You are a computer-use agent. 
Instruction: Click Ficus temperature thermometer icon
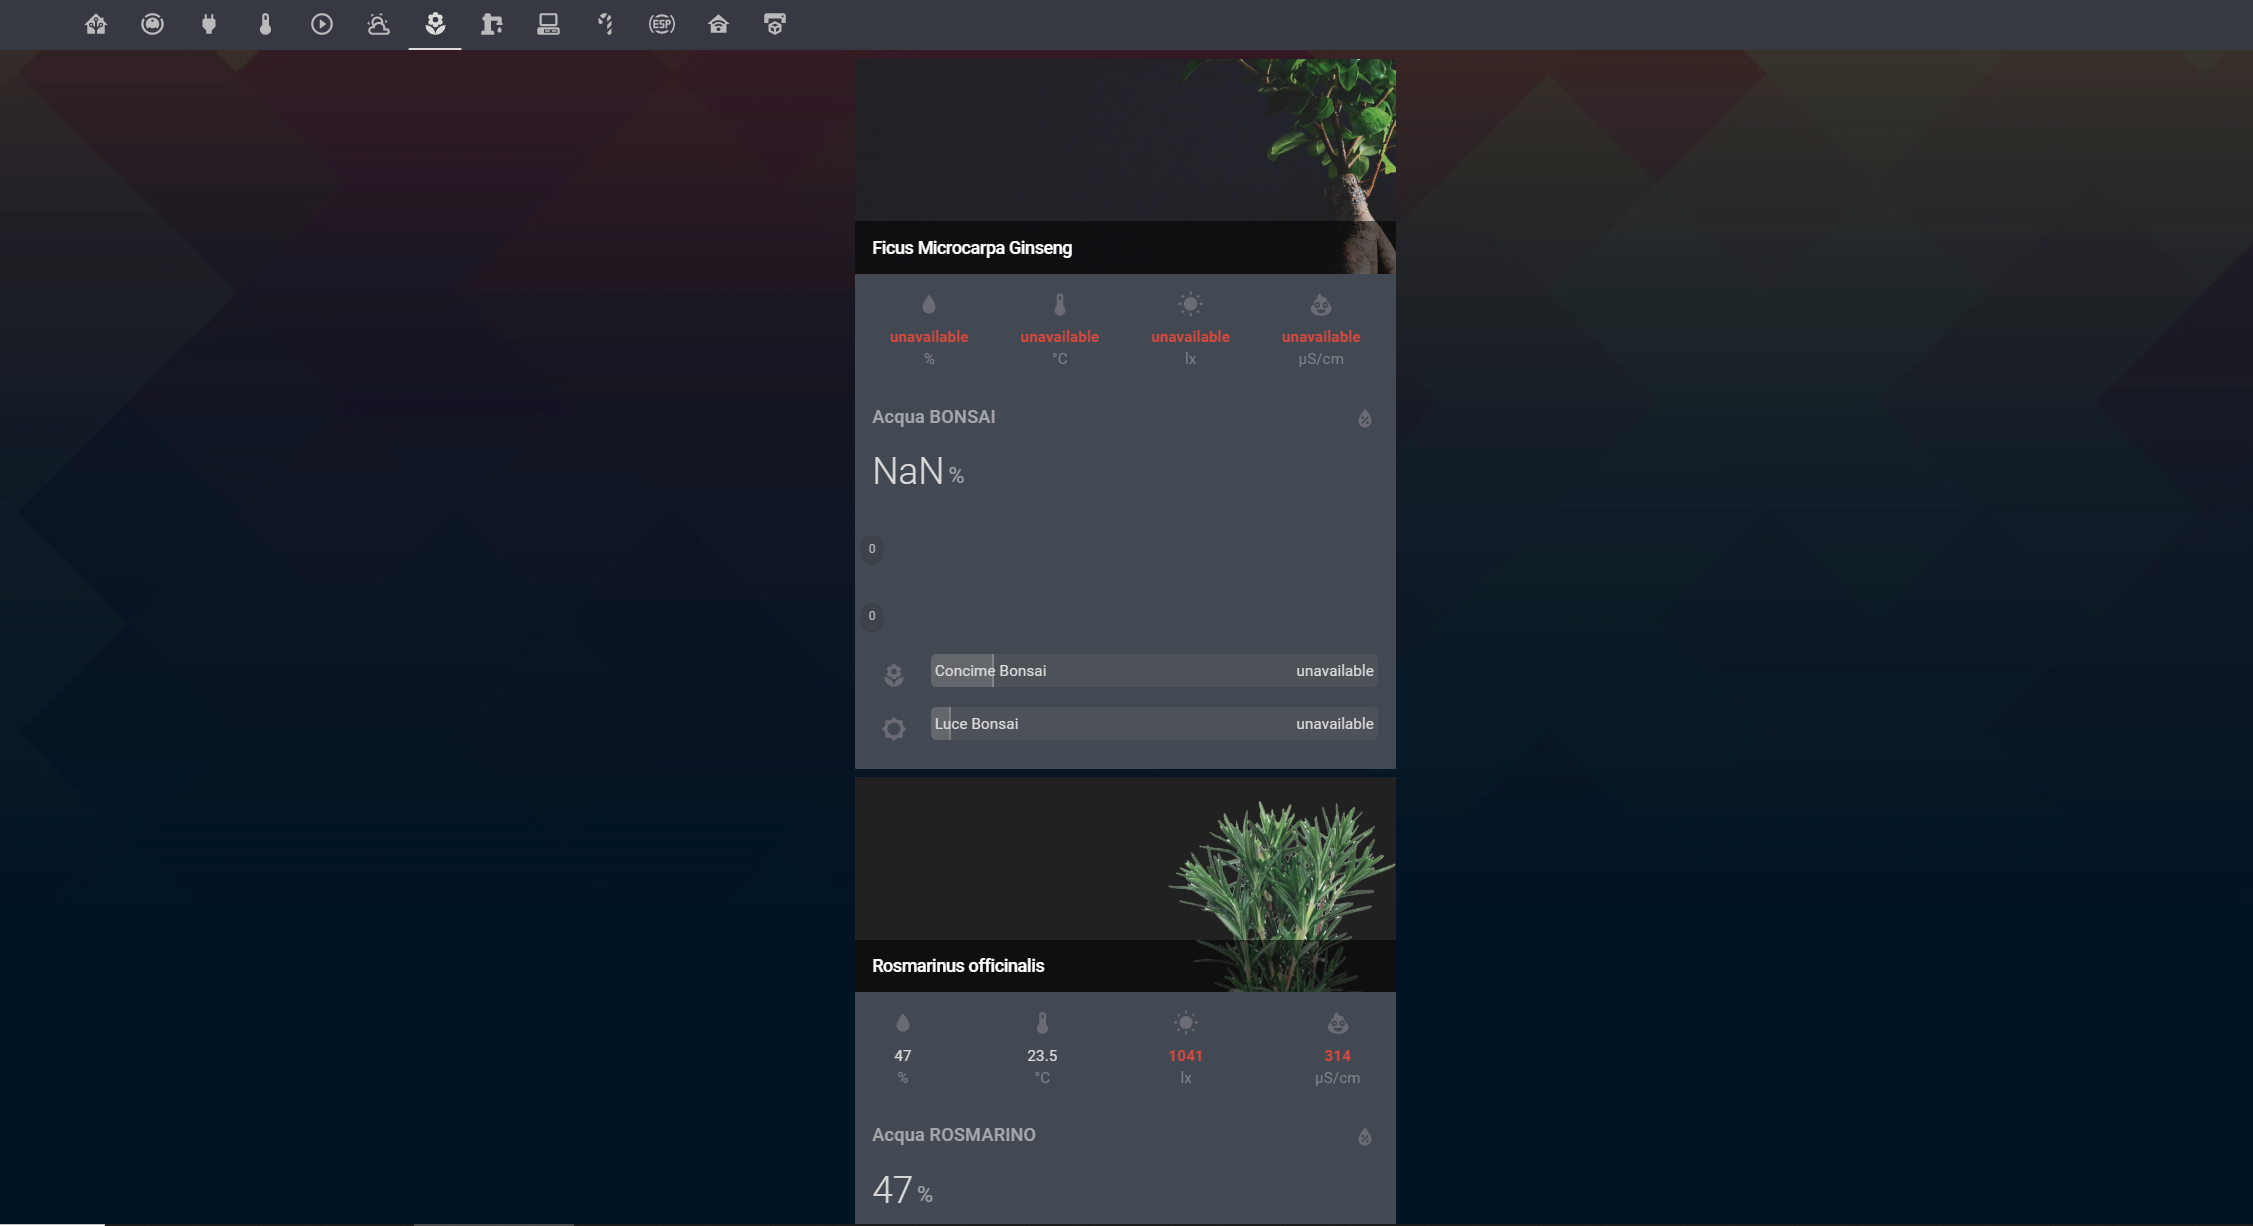1060,304
